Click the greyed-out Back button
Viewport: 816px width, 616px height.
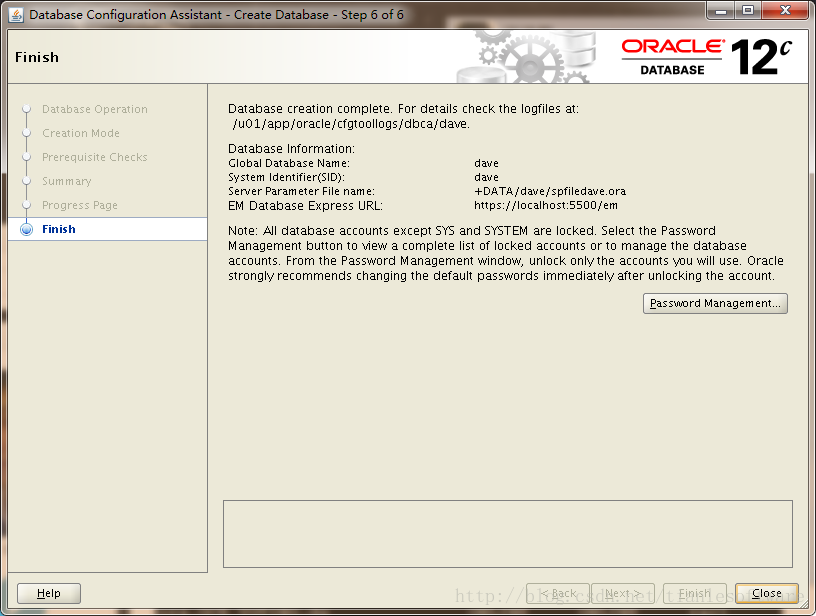[x=558, y=593]
